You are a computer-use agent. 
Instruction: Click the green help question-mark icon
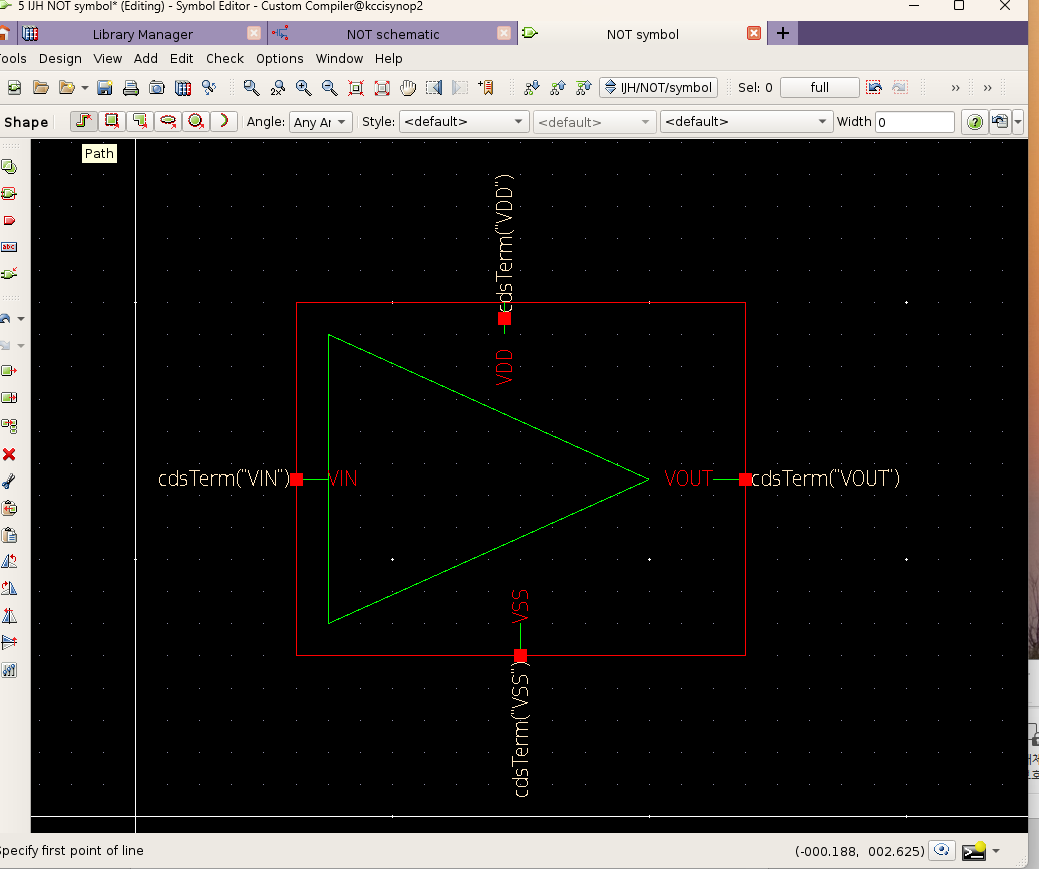point(974,122)
